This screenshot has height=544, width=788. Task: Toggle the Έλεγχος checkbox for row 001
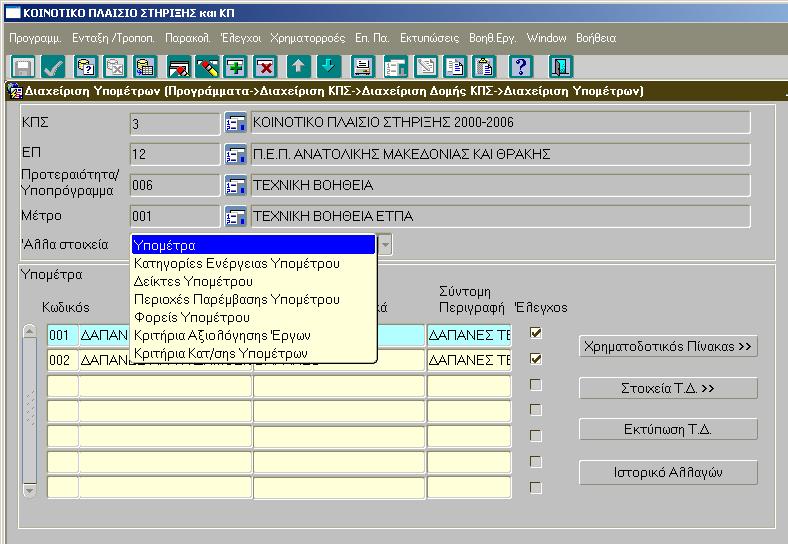[x=536, y=333]
